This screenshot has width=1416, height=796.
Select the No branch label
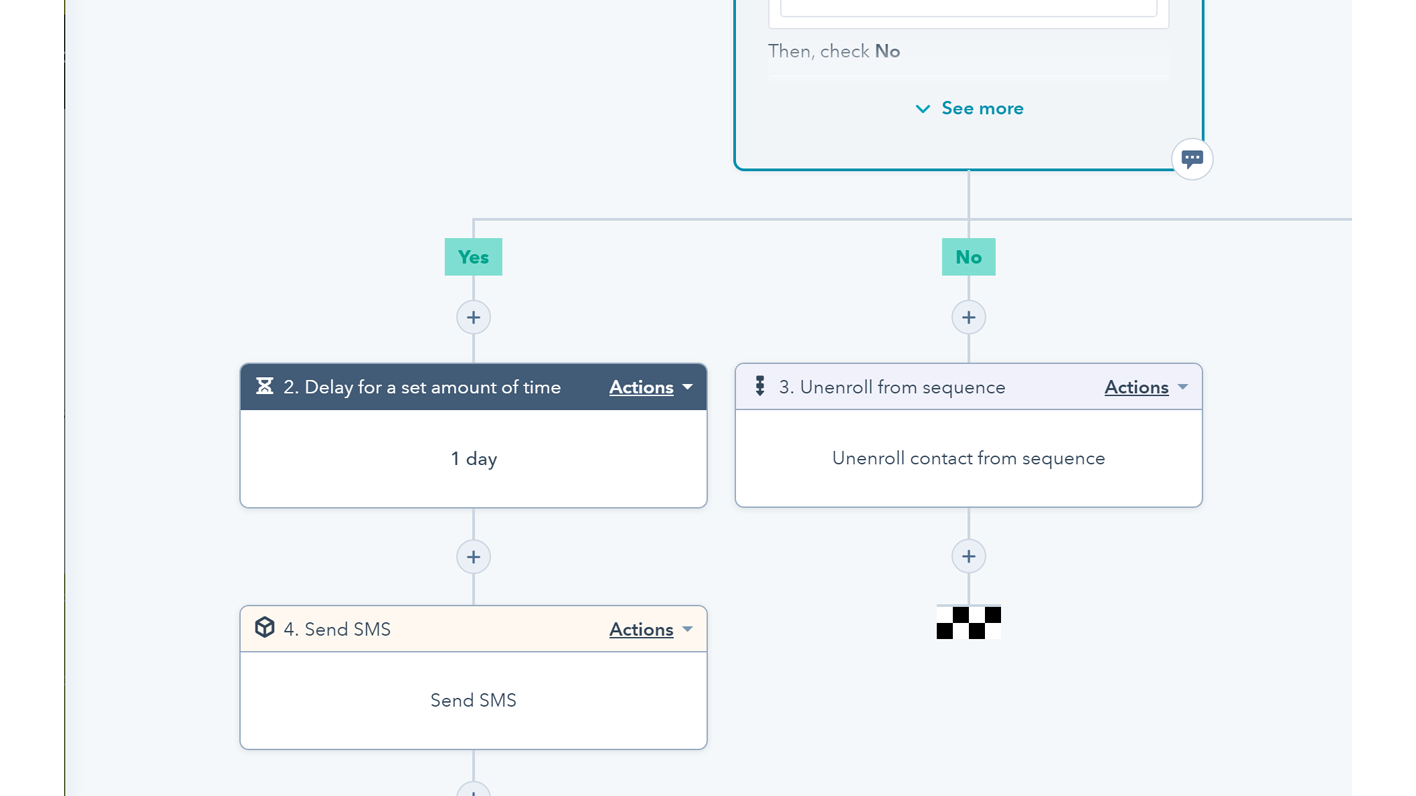coord(968,257)
